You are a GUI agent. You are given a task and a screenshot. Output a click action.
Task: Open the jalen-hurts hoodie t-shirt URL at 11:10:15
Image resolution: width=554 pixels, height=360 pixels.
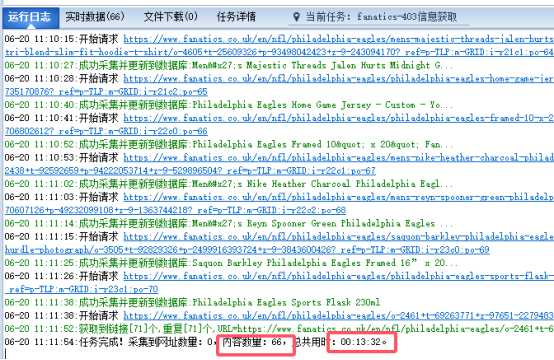click(338, 39)
